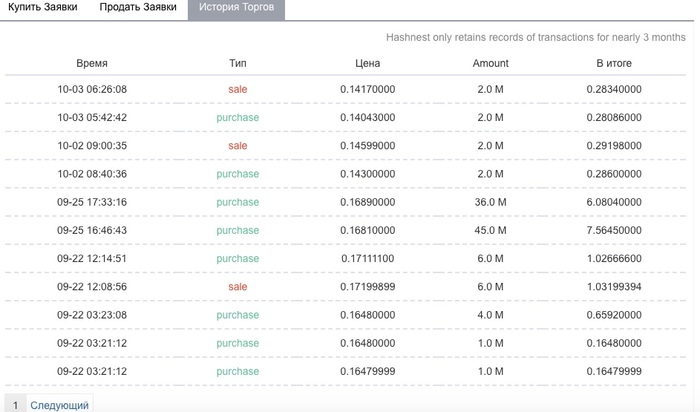Image resolution: width=700 pixels, height=412 pixels.
Task: Click the "В итоге" column header
Action: pyautogui.click(x=614, y=63)
